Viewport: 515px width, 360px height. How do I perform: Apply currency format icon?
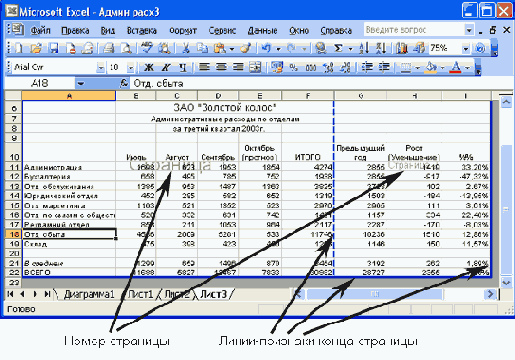(277, 68)
